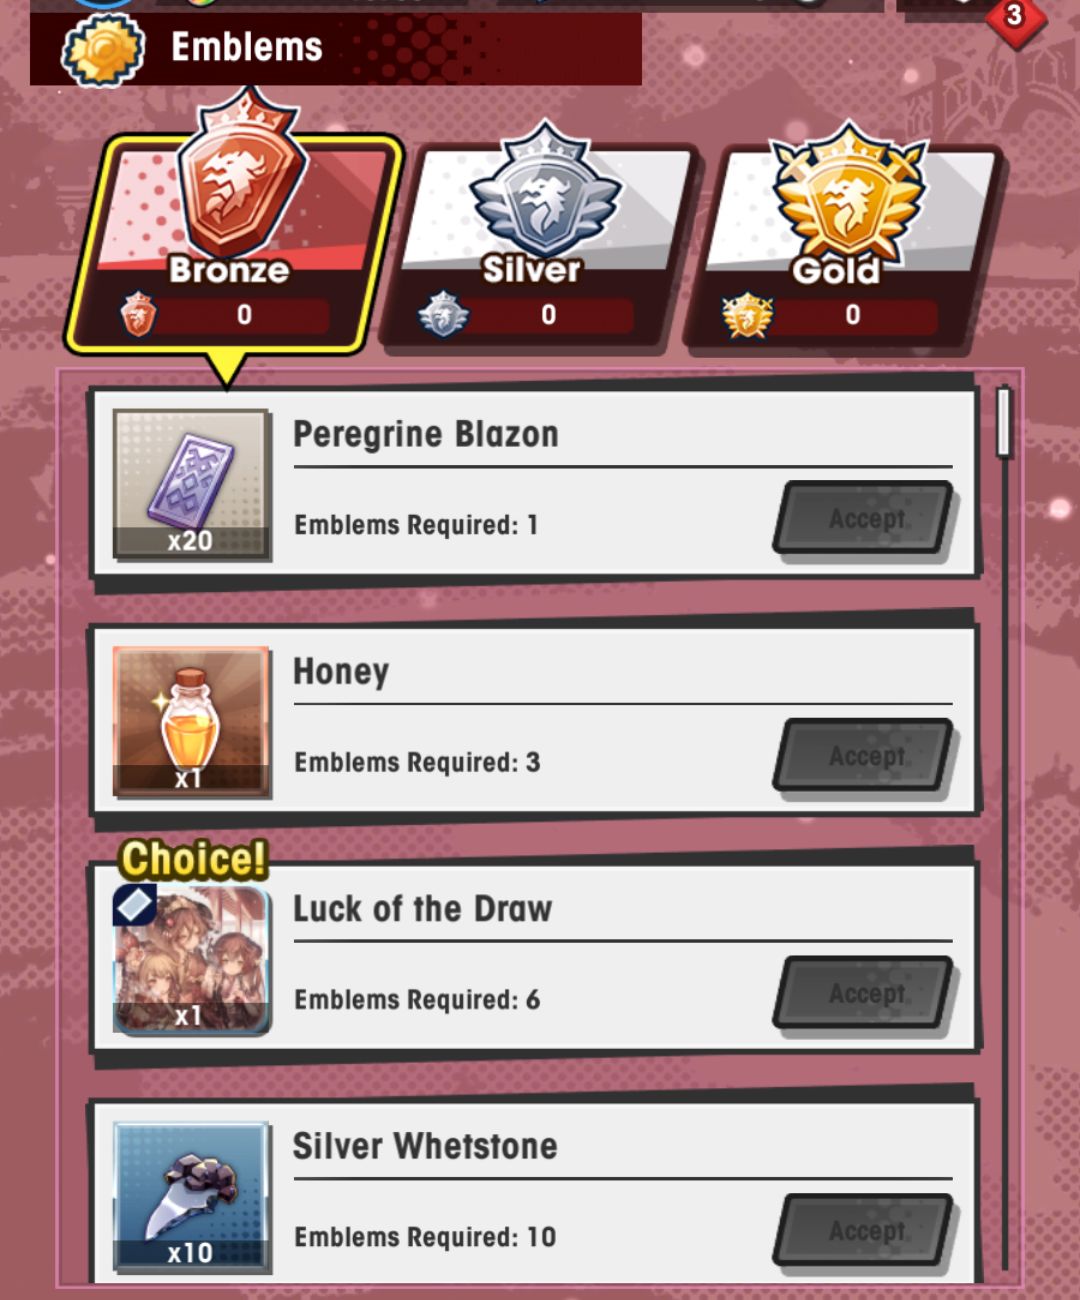Accept the Silver Whetstone reward
The image size is (1080, 1300).
[x=865, y=1231]
